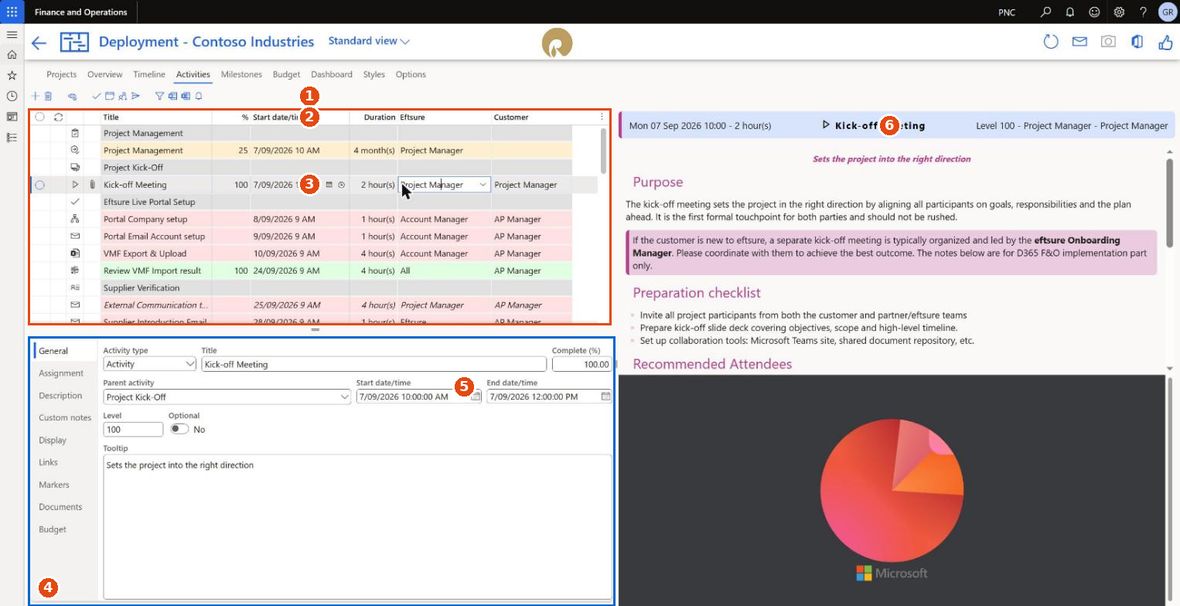Click the Level input field
Viewport: 1180px width, 606px height.
(133, 429)
